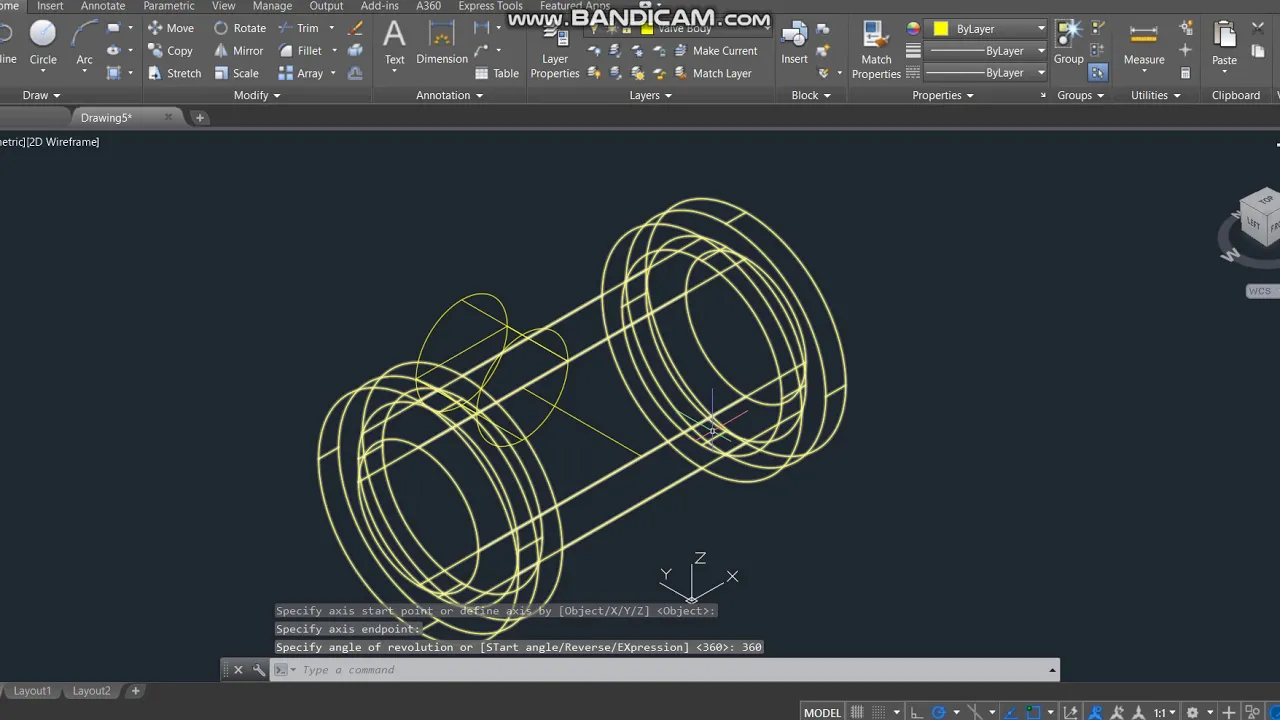Switch to Layout1 tab
This screenshot has width=1280, height=720.
pyautogui.click(x=32, y=691)
